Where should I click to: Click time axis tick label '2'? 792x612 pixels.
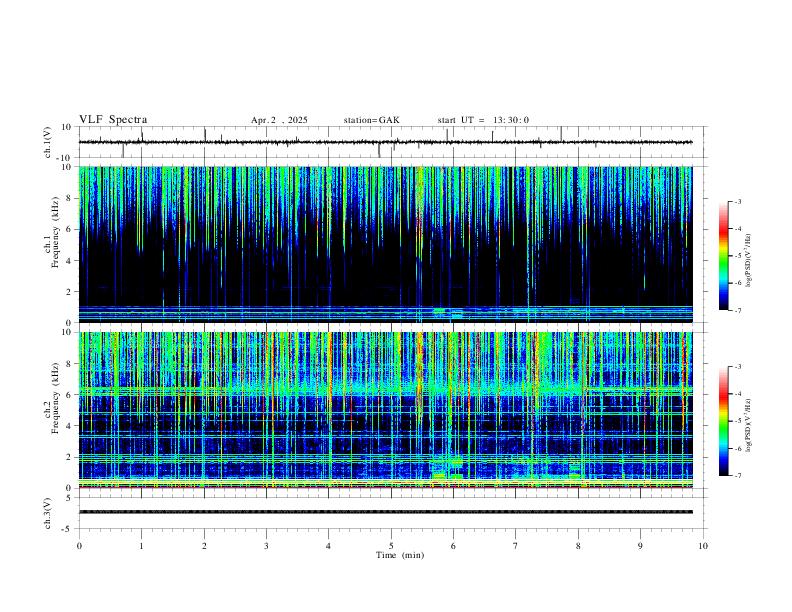point(204,546)
